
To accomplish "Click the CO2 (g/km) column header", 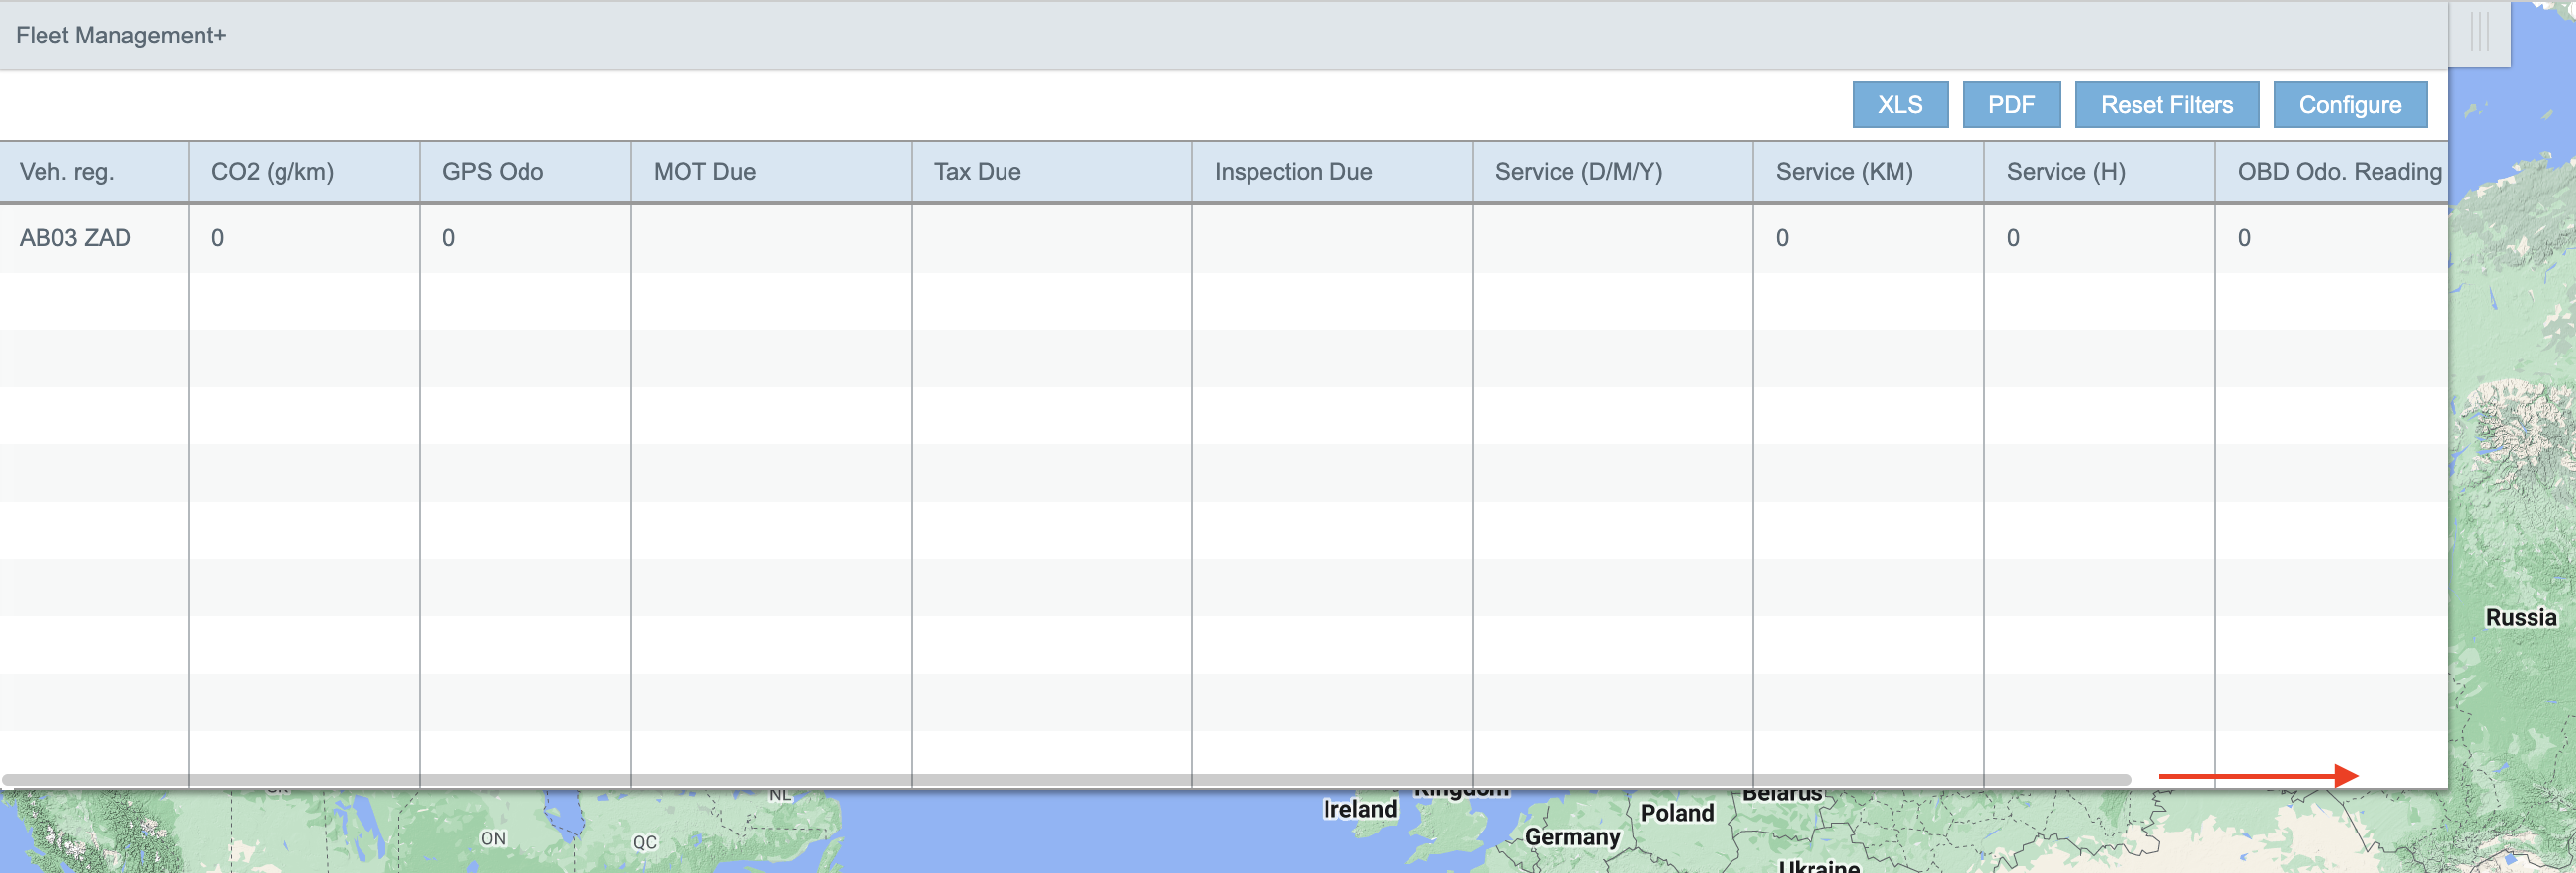I will [272, 172].
